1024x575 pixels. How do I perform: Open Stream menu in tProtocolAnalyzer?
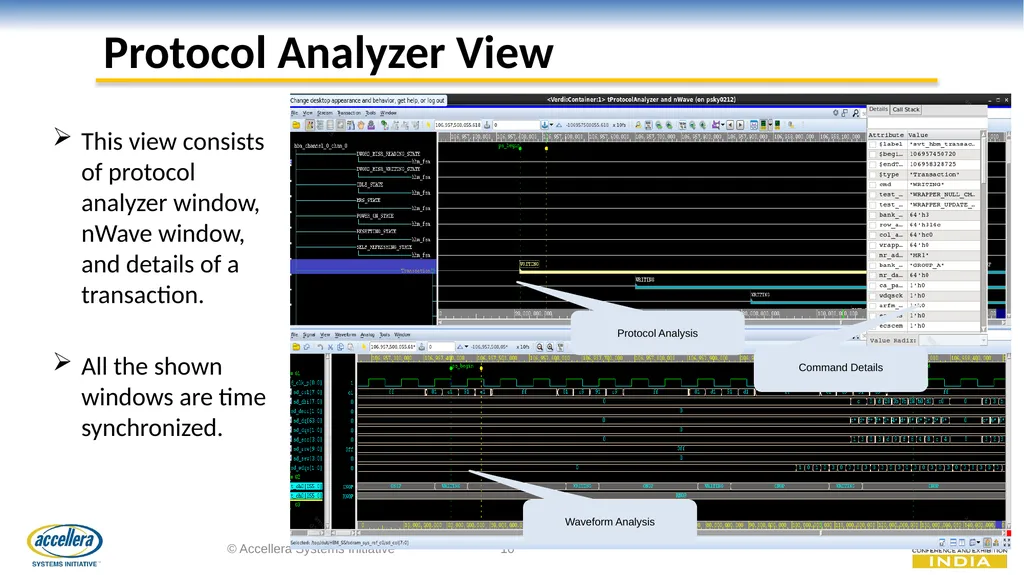(325, 113)
